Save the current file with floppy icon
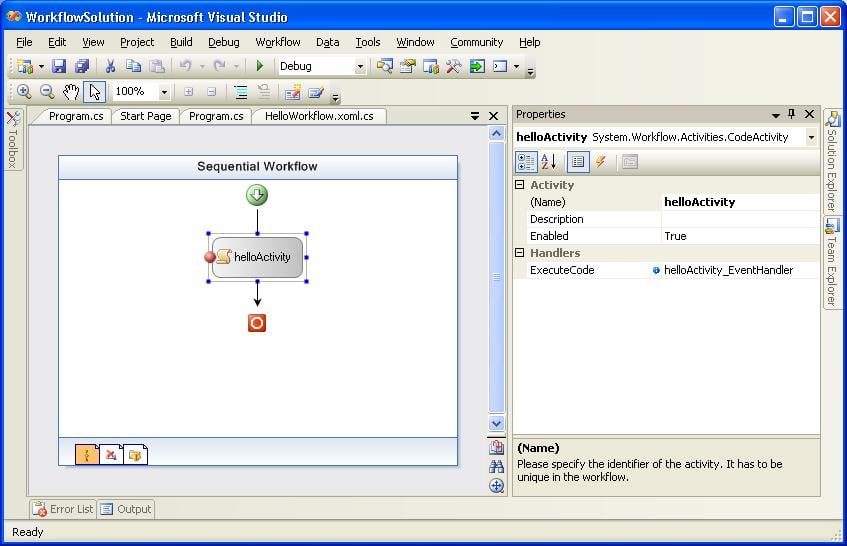 [59, 66]
